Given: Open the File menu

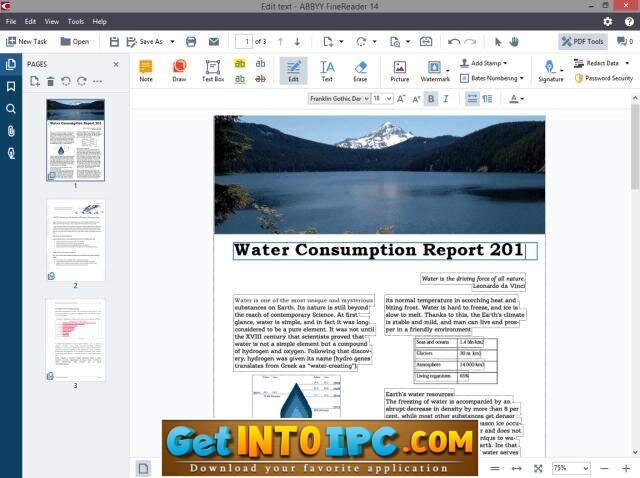Looking at the screenshot, I should [11, 21].
